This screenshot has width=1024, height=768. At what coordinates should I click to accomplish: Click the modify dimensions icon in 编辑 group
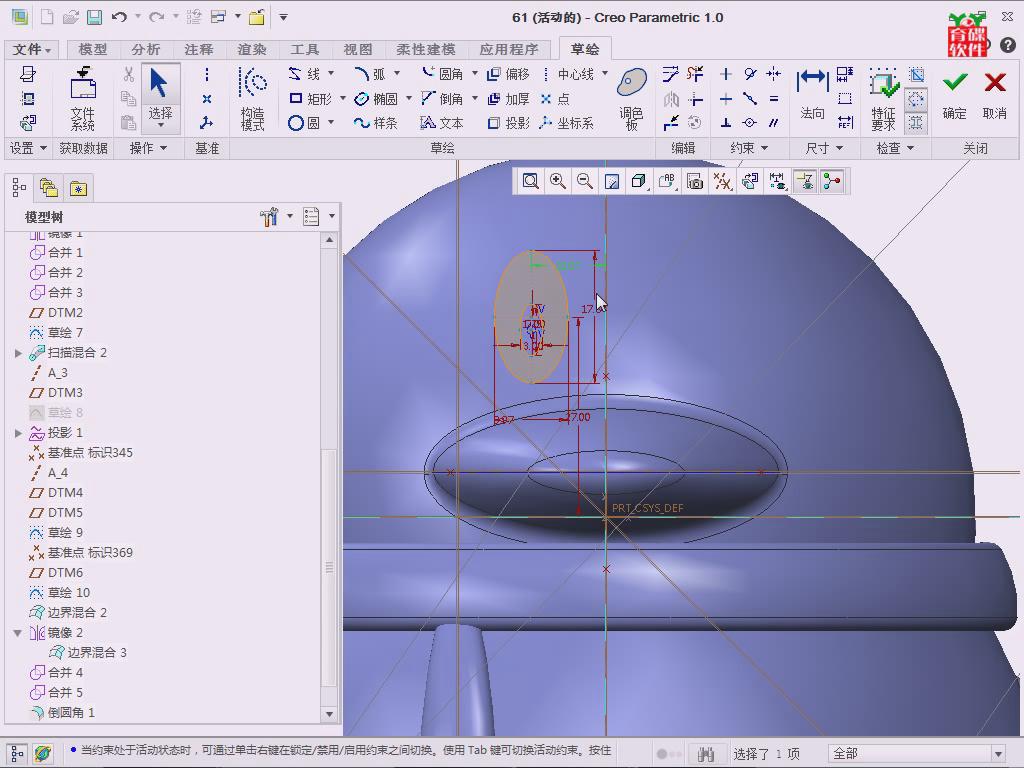pos(671,74)
